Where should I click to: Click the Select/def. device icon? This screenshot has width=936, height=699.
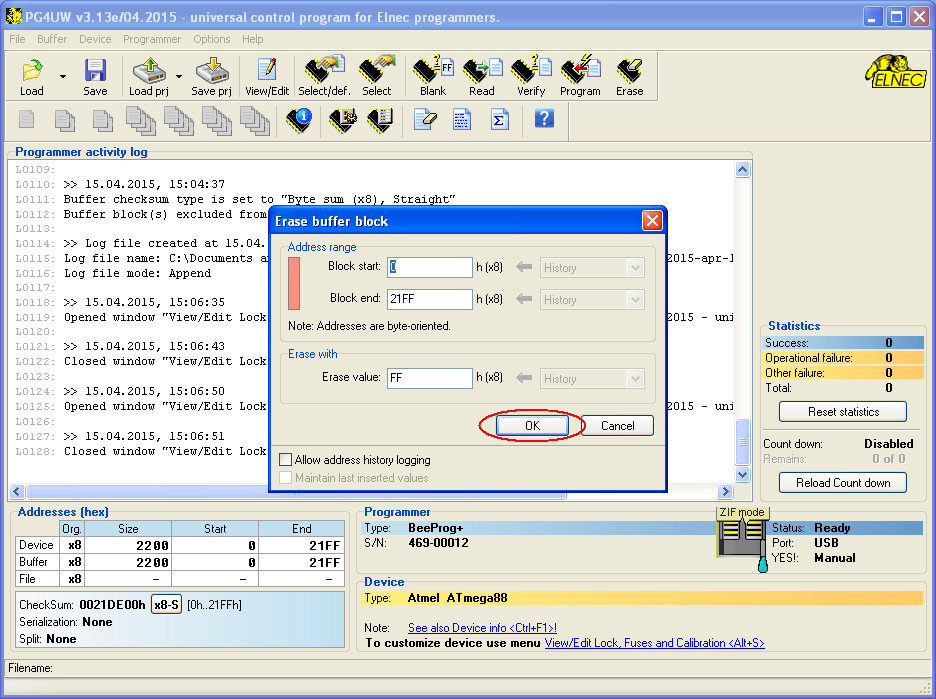click(322, 76)
